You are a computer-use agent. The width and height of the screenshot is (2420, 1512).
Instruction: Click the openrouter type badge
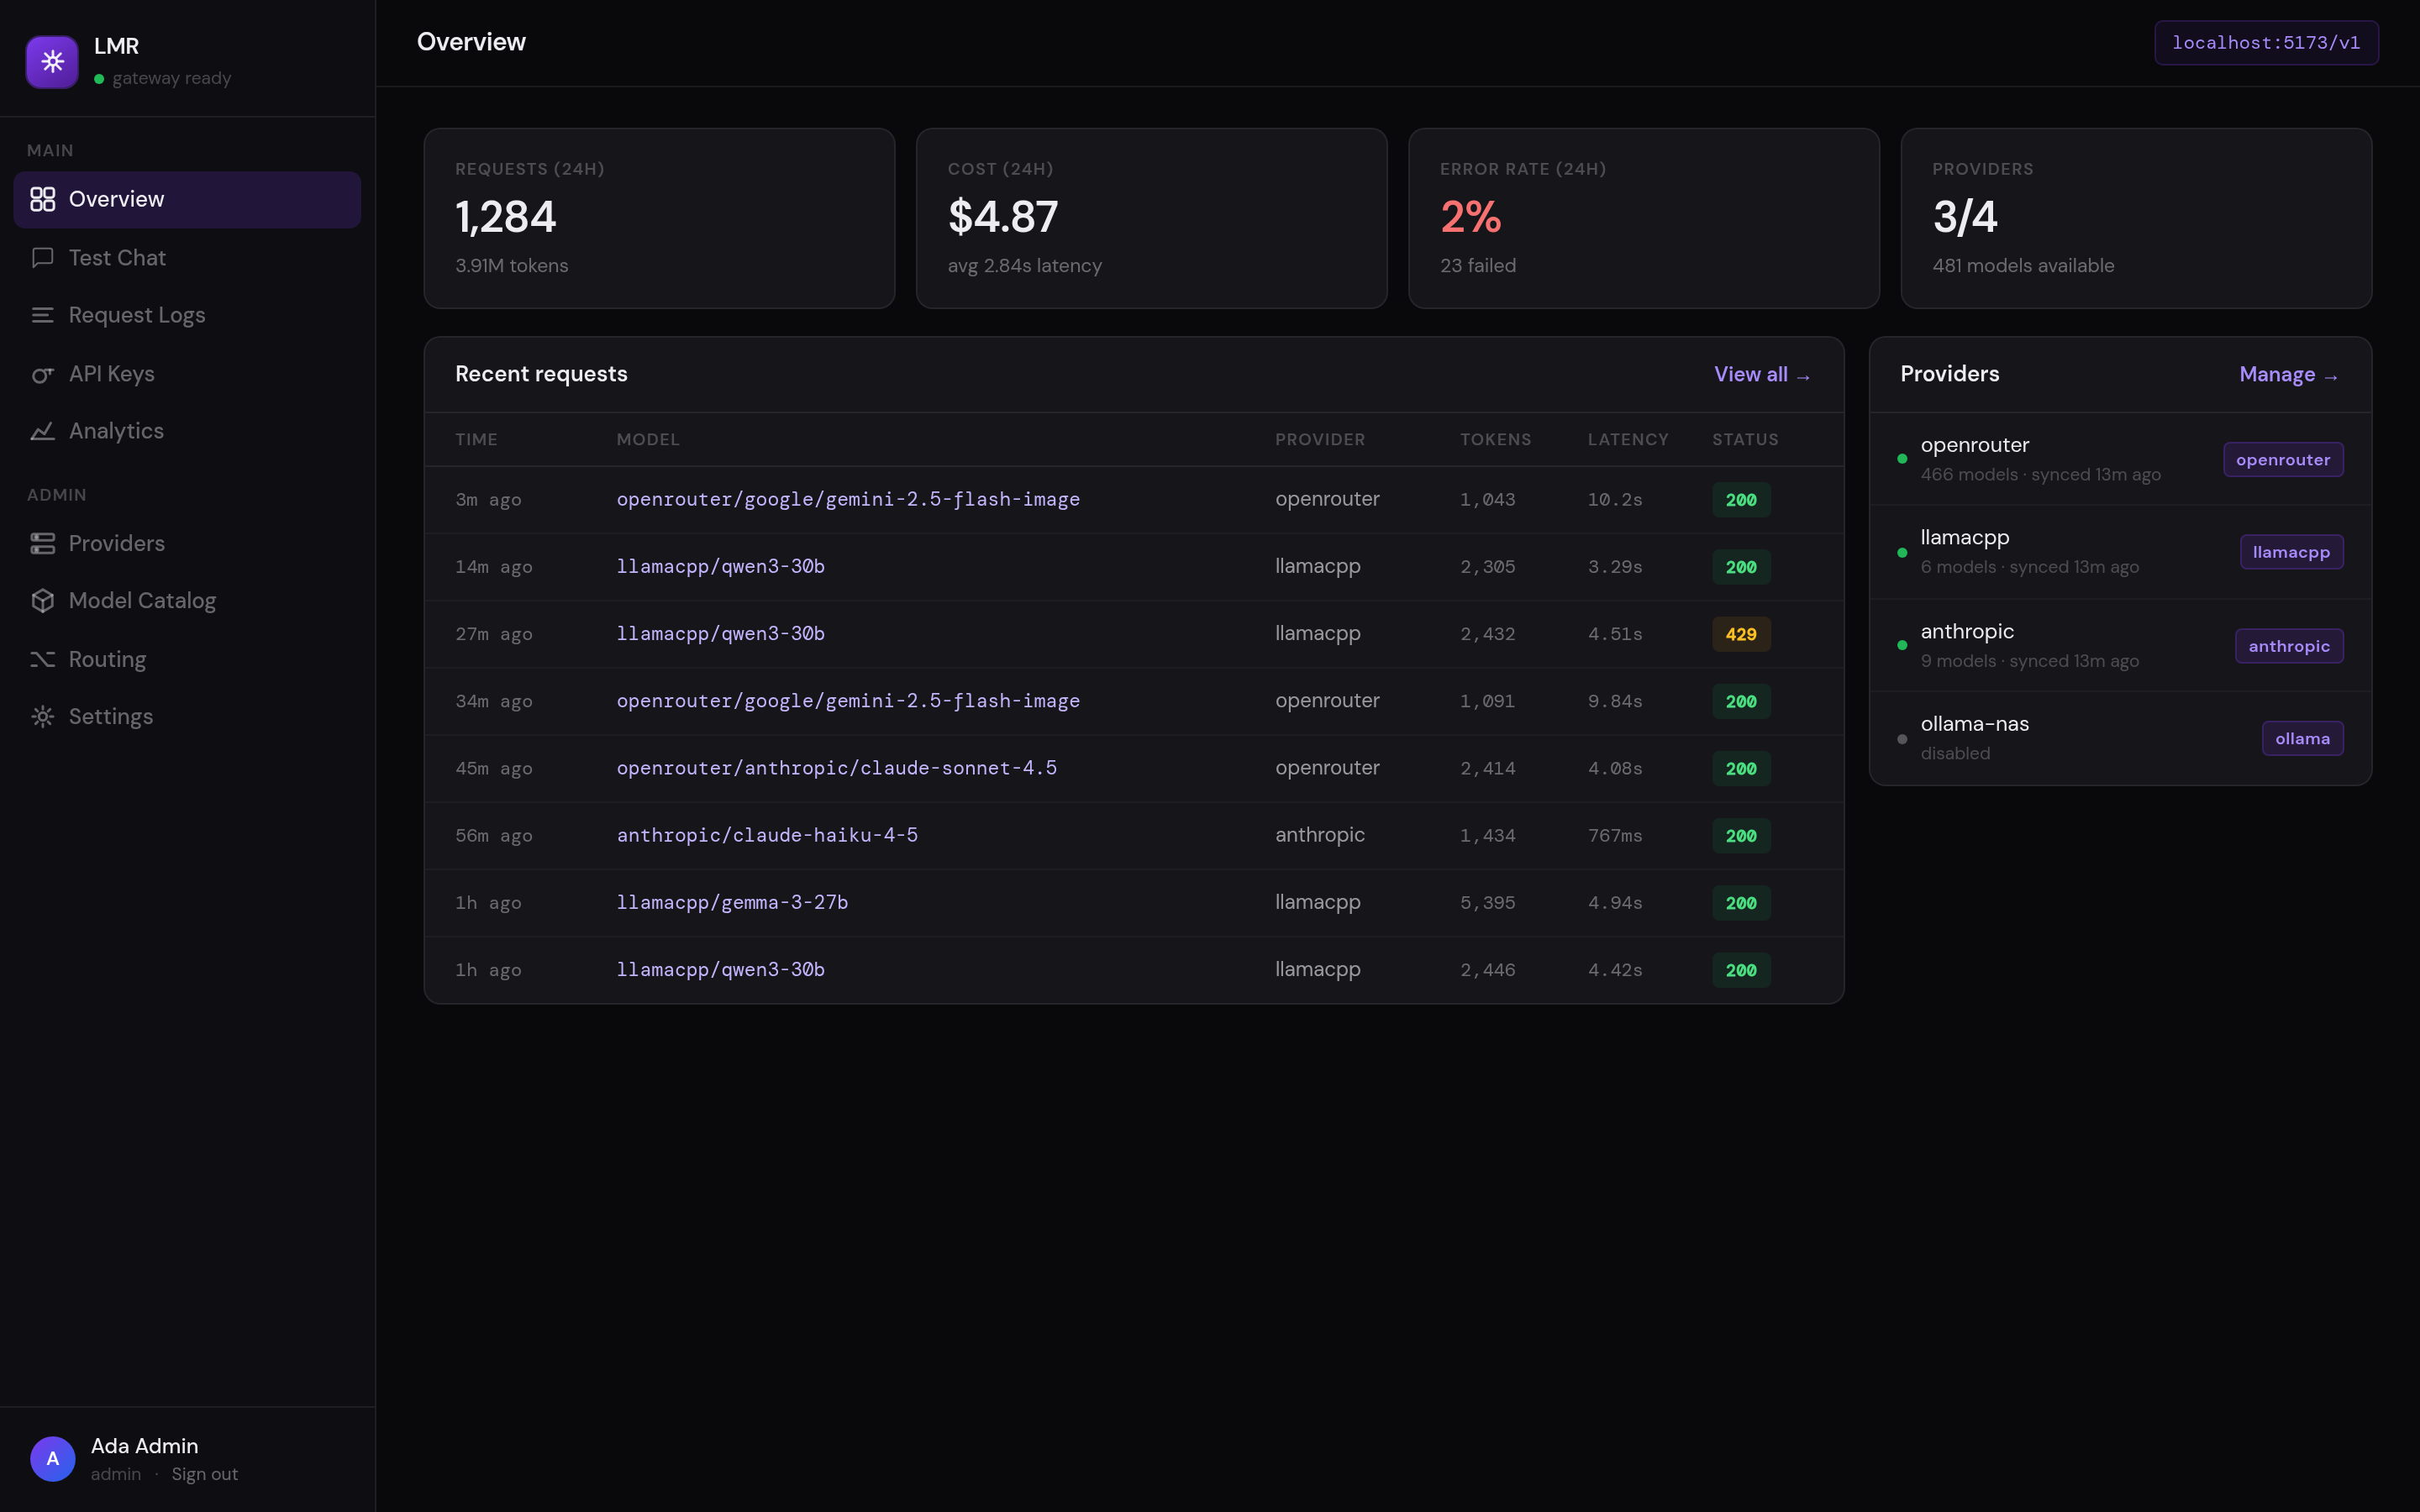tap(2283, 460)
